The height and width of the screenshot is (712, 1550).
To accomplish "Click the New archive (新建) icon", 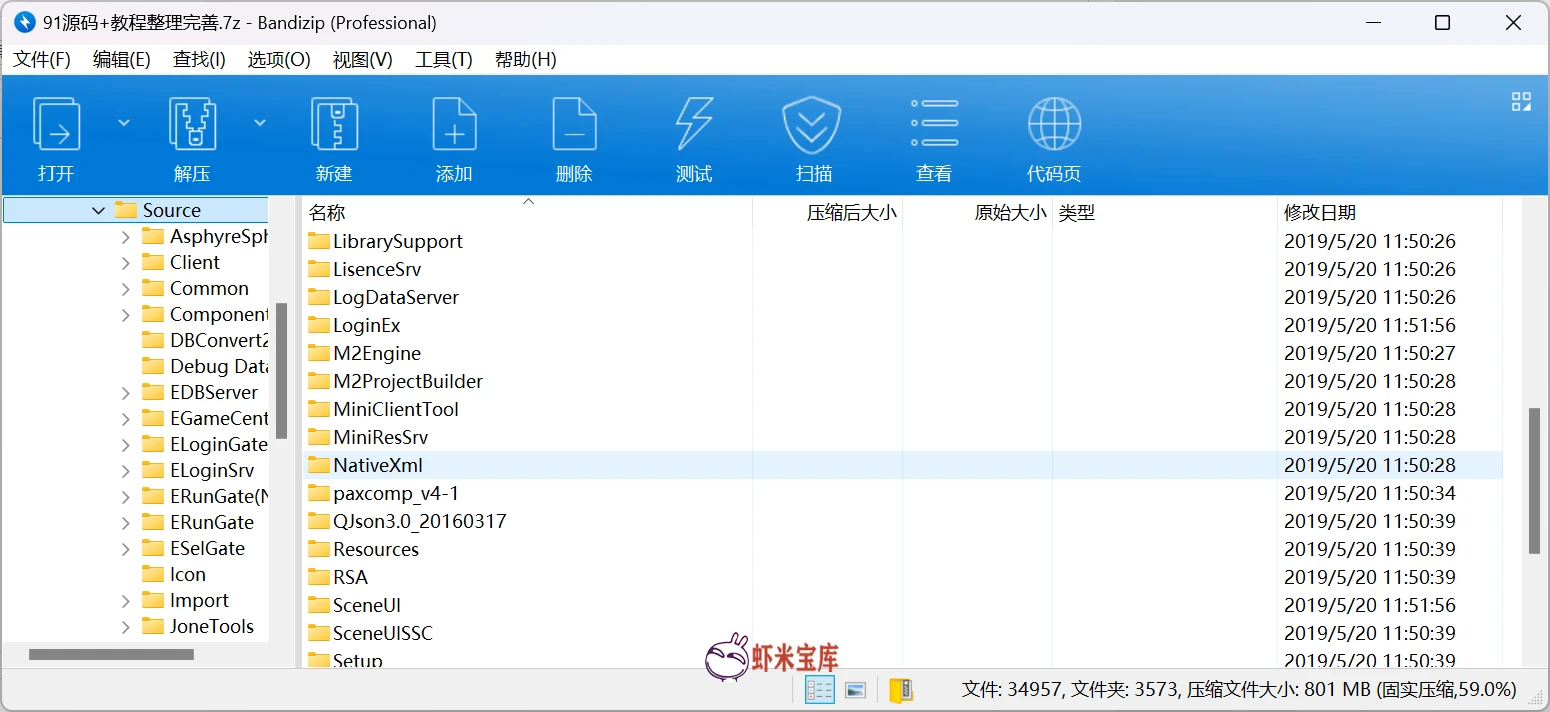I will (334, 124).
